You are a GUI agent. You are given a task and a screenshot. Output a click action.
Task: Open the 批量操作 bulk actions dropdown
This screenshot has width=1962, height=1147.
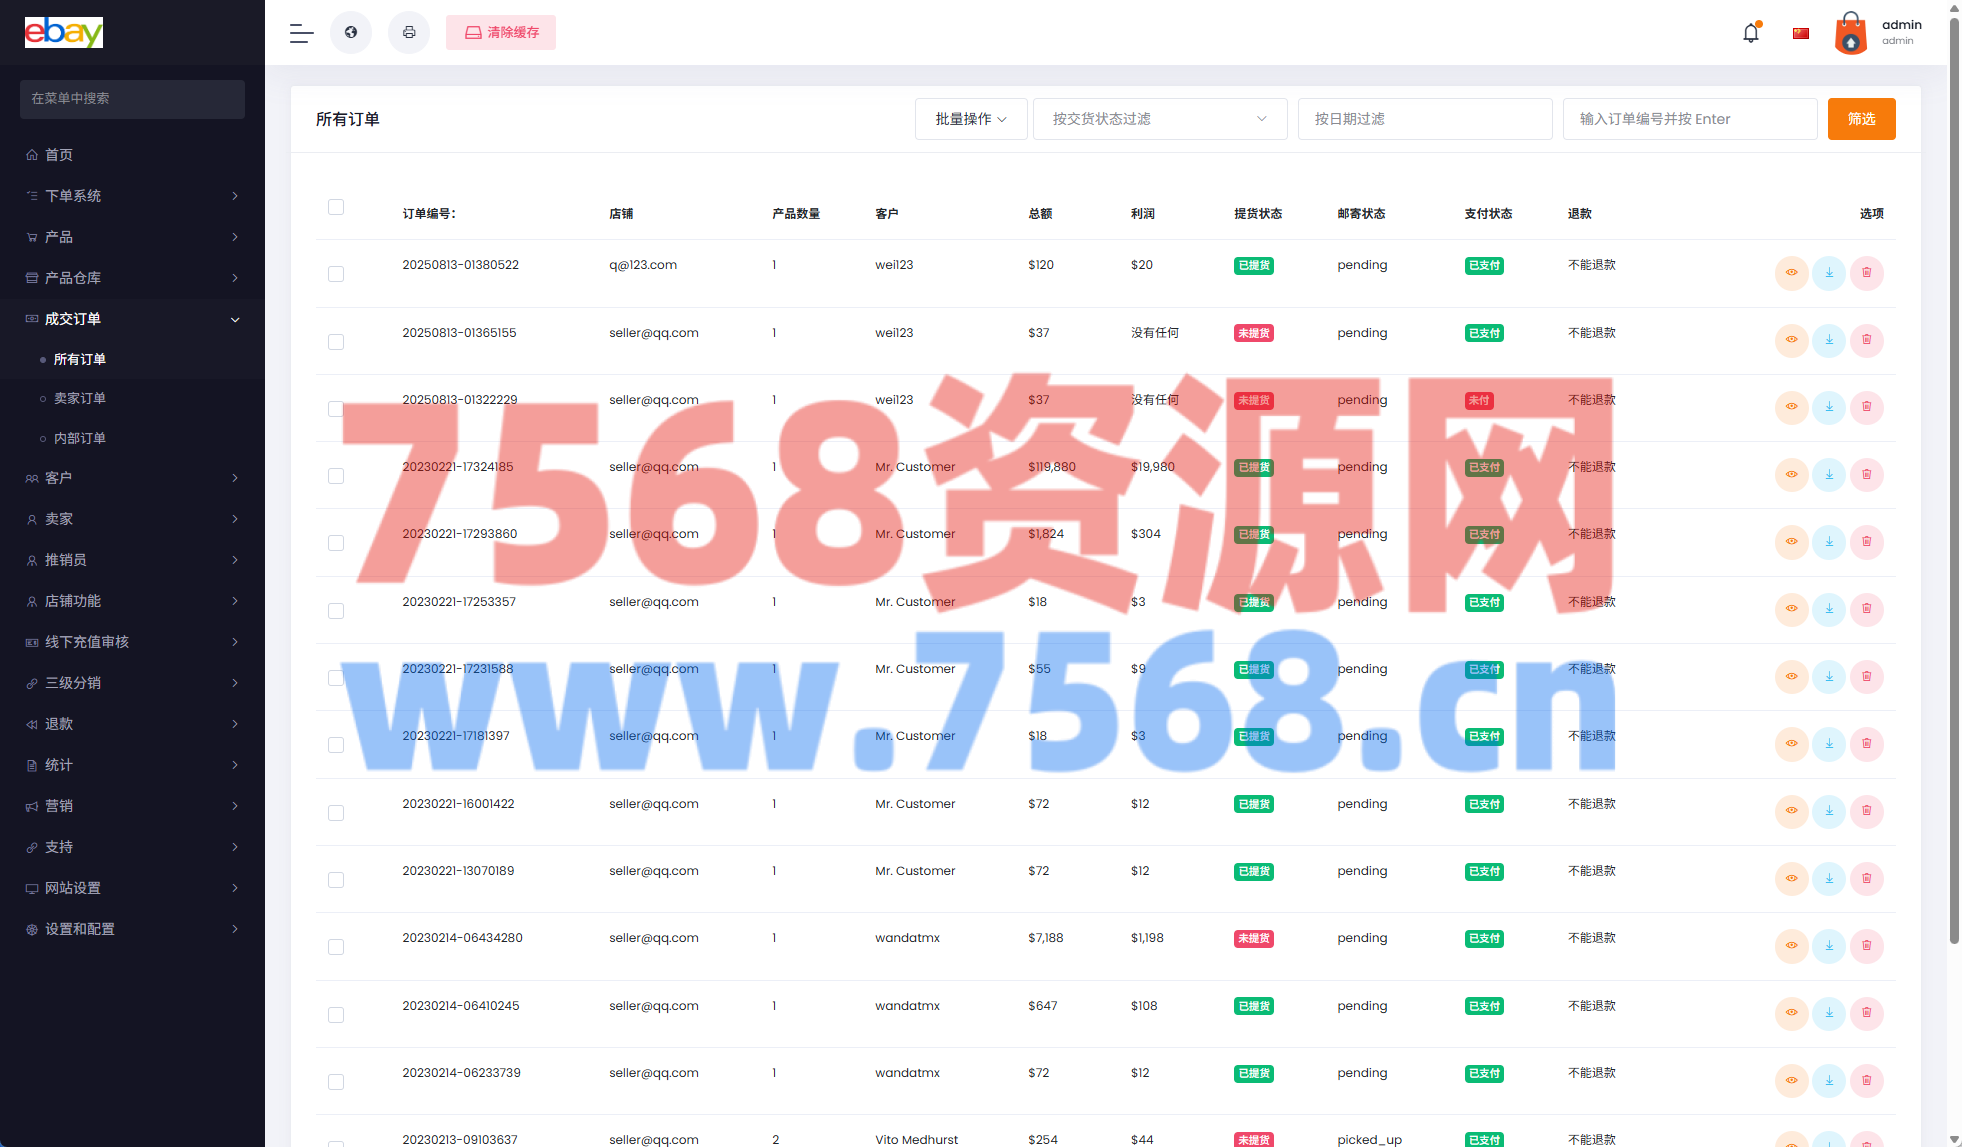pyautogui.click(x=970, y=119)
